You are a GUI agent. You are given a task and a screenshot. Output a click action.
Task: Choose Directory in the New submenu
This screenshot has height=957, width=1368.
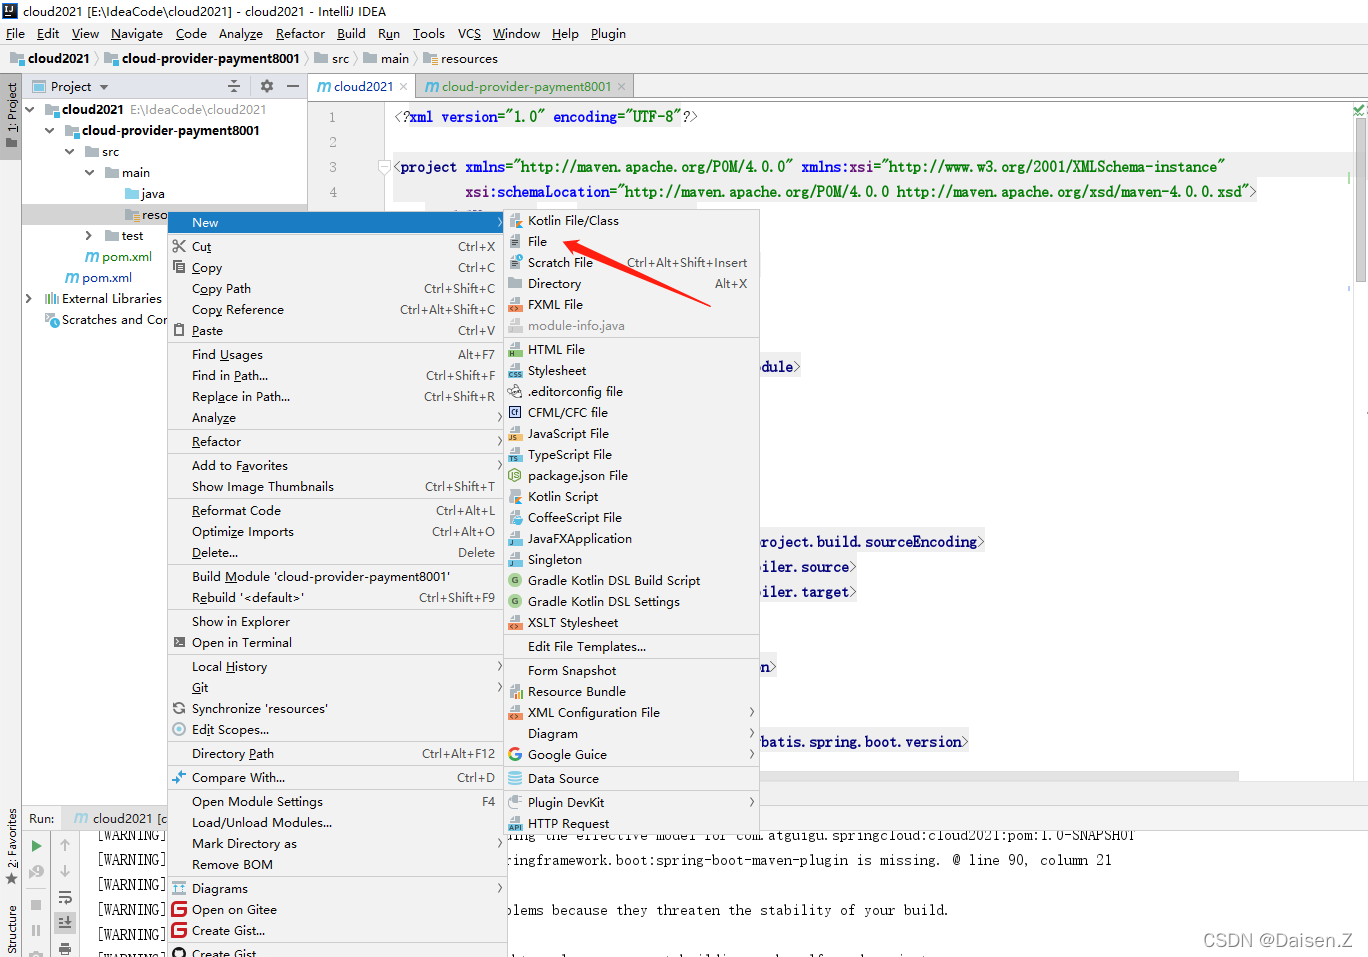pos(631,284)
